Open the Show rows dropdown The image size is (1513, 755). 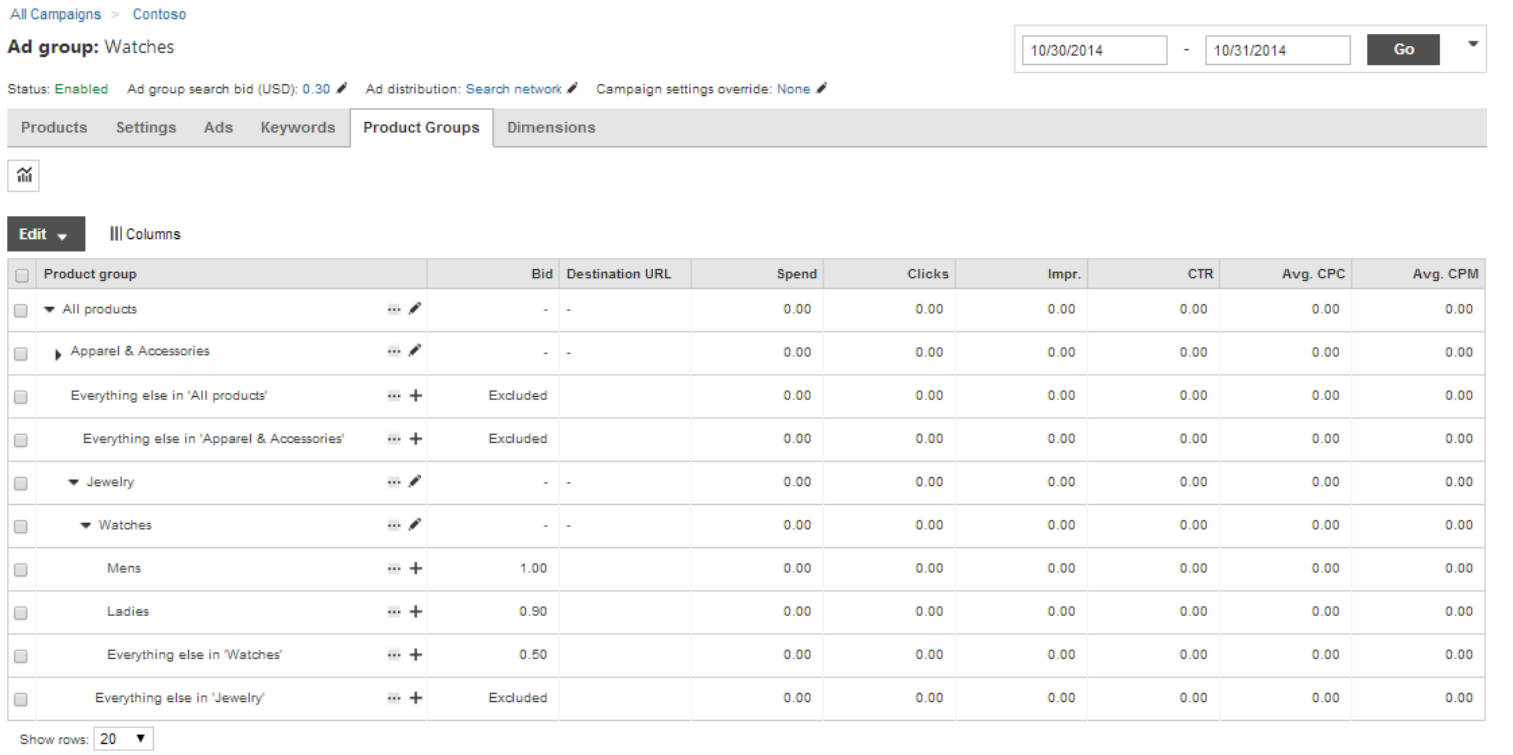pos(124,739)
